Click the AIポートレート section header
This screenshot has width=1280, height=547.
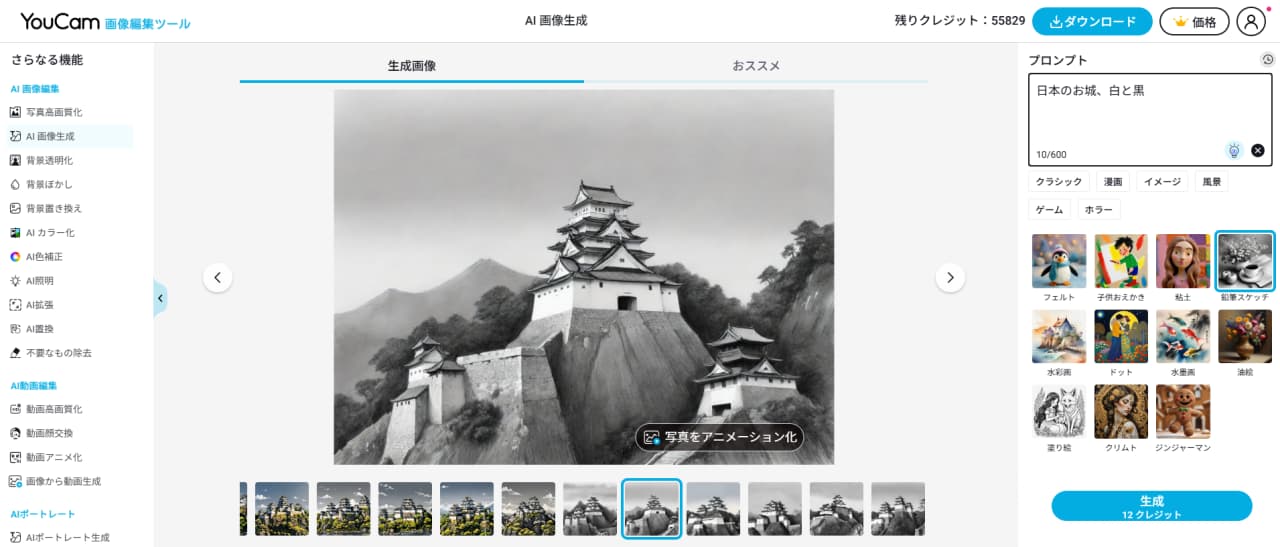[43, 514]
